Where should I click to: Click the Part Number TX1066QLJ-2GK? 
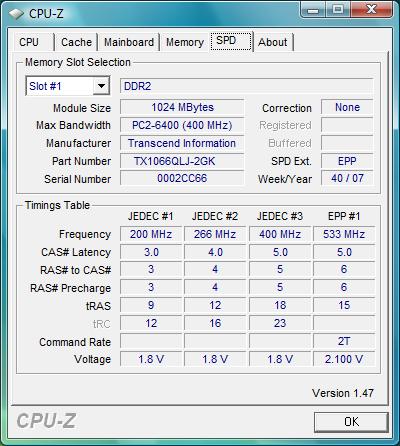[x=182, y=161]
